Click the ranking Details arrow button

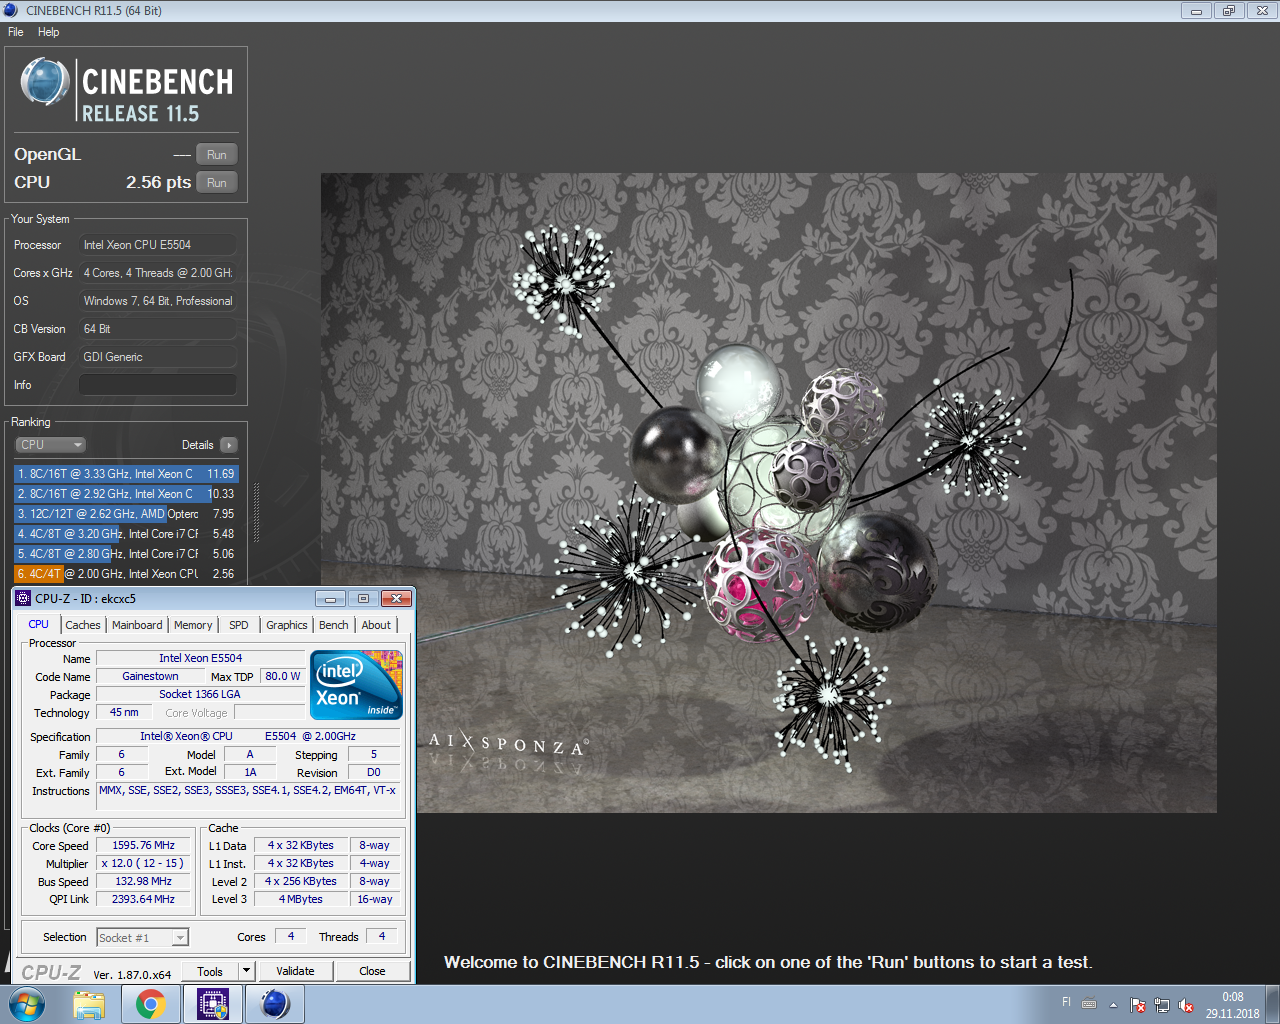click(x=229, y=445)
